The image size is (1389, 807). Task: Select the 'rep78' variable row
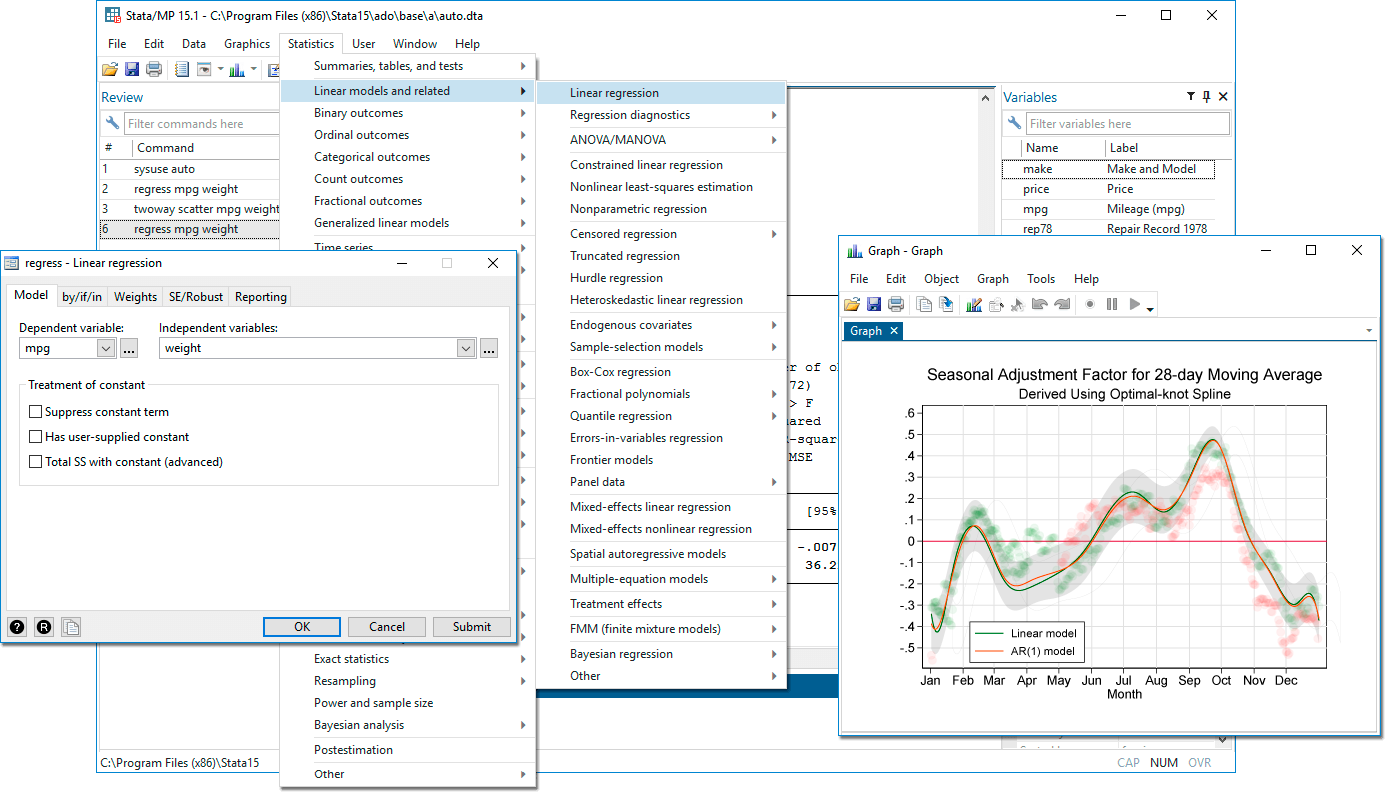pos(1109,229)
